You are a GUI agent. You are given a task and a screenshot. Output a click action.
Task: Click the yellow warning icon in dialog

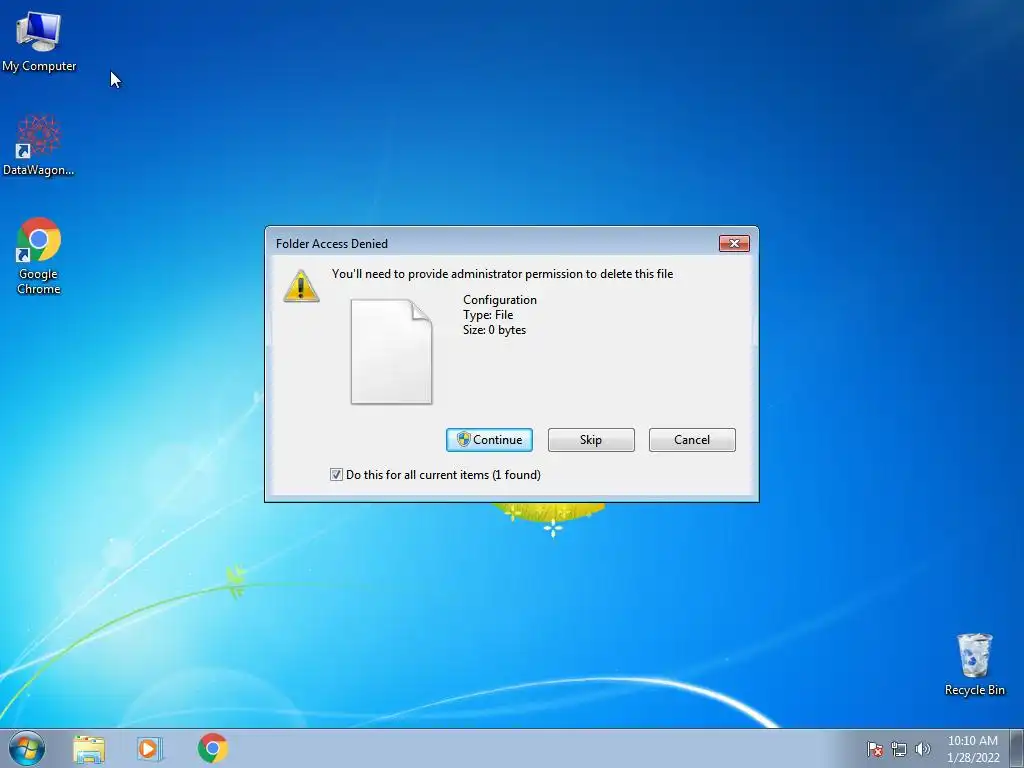pyautogui.click(x=301, y=286)
